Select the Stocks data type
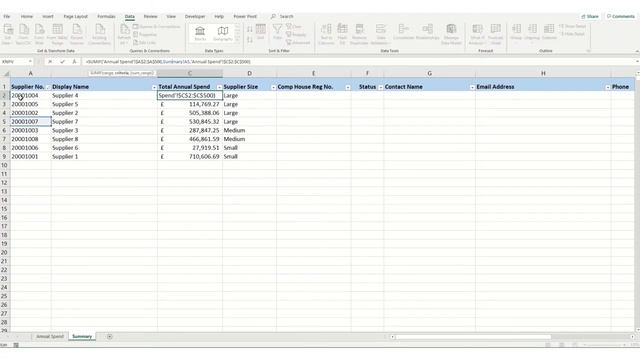Viewport: 640px width, 360px height. click(200, 33)
